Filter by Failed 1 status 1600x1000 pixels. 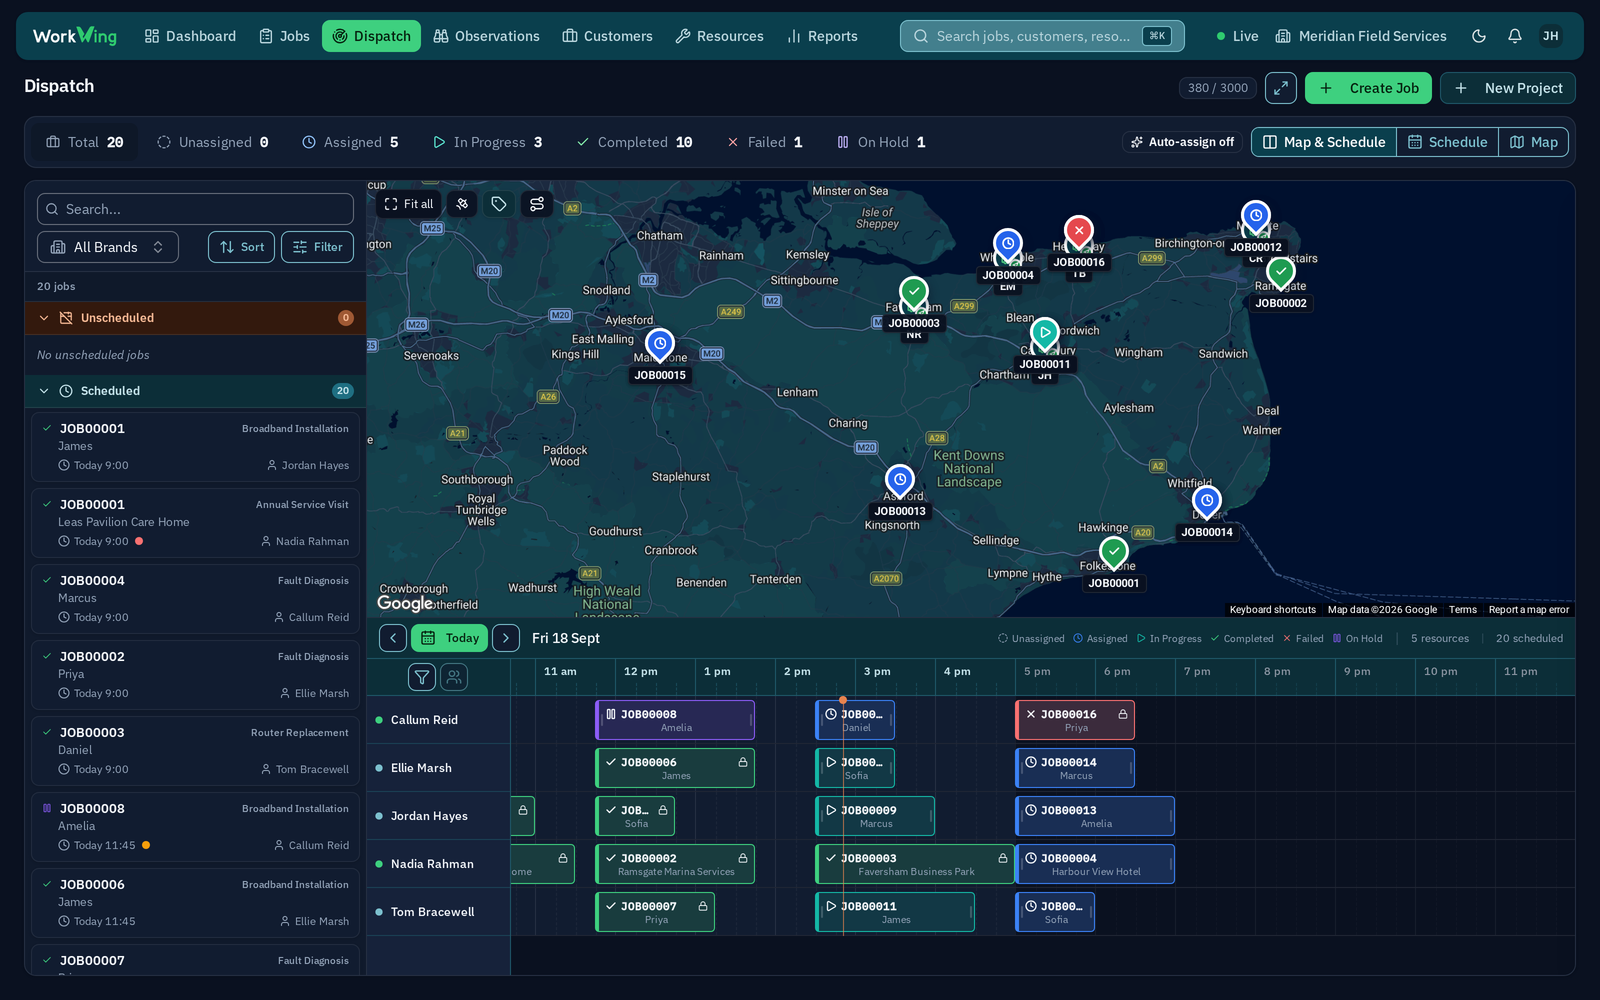pos(765,142)
